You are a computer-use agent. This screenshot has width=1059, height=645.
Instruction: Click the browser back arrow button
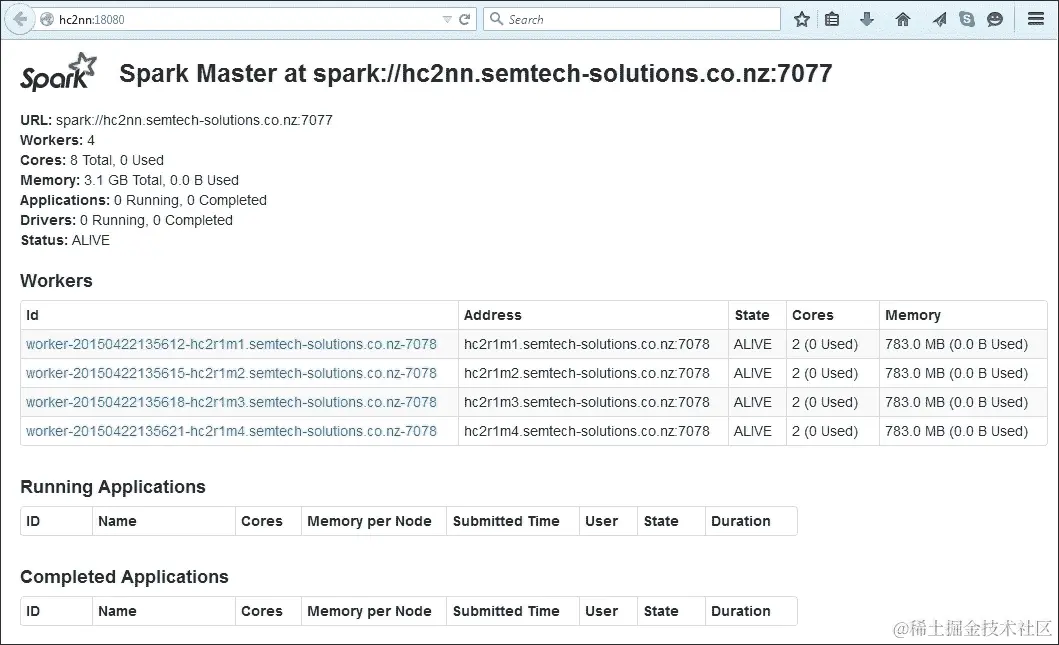tap(20, 19)
